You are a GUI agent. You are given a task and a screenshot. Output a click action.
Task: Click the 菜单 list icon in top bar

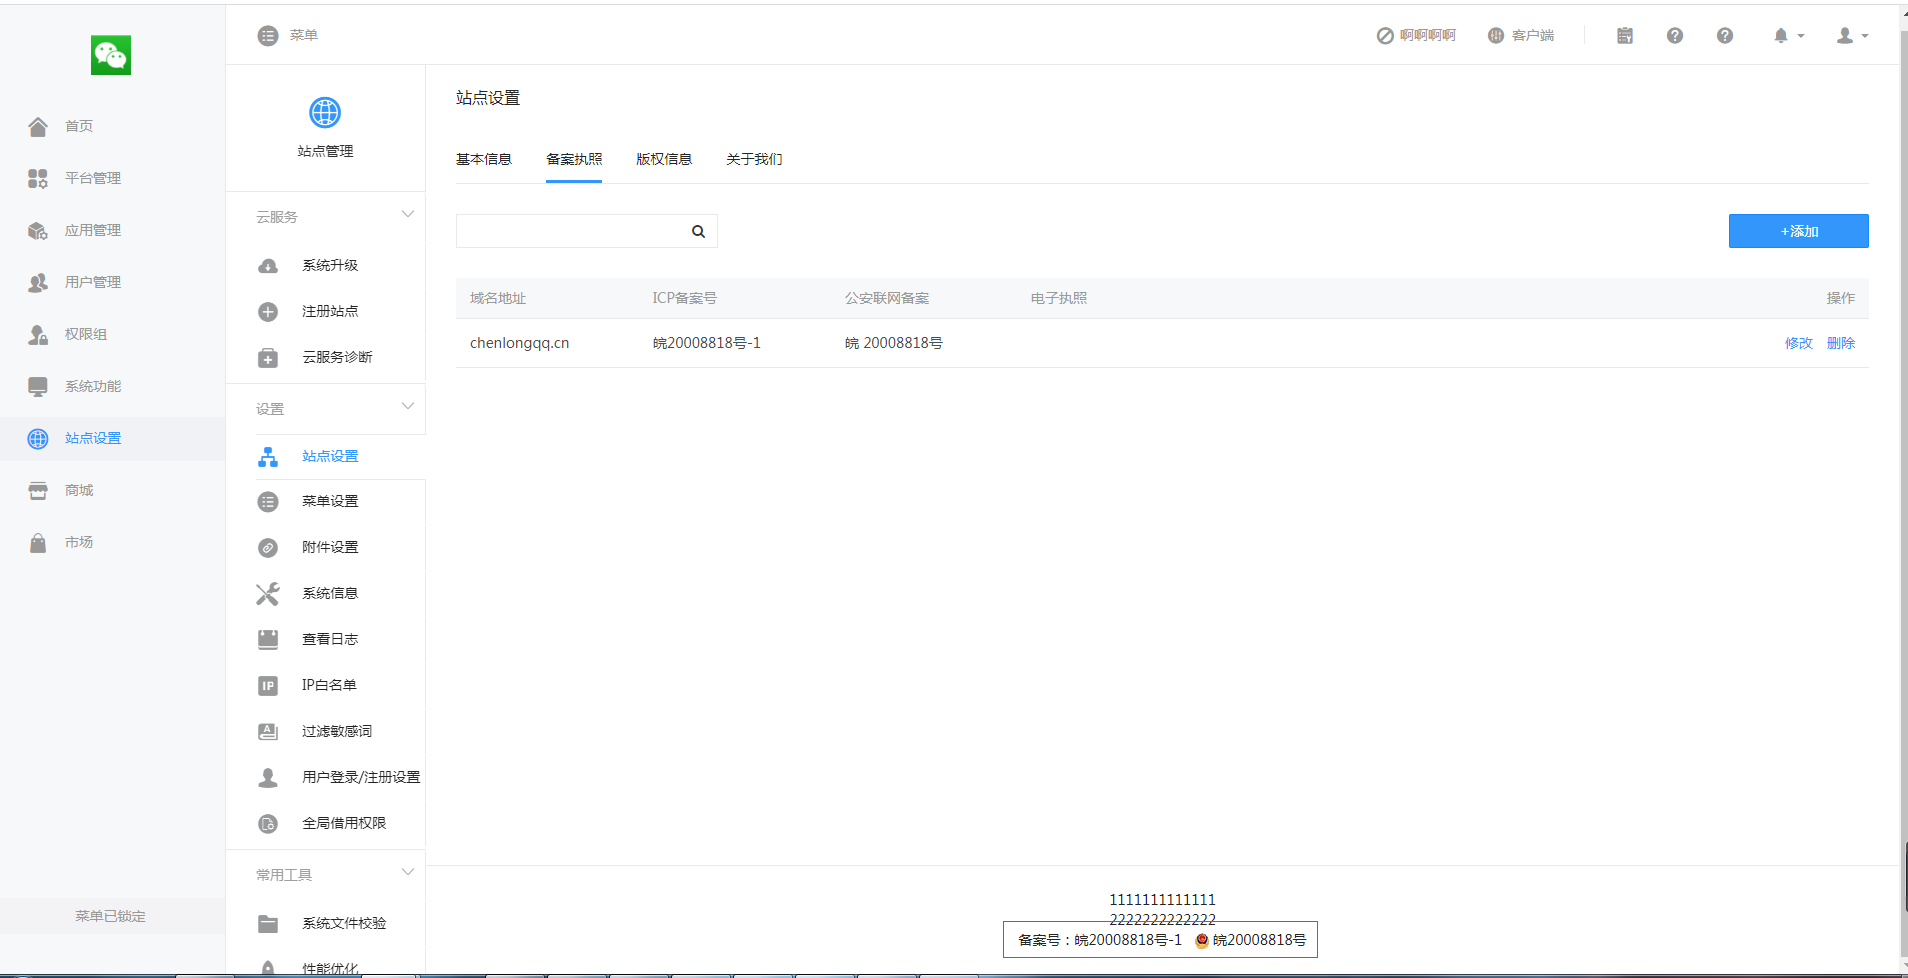[x=268, y=36]
